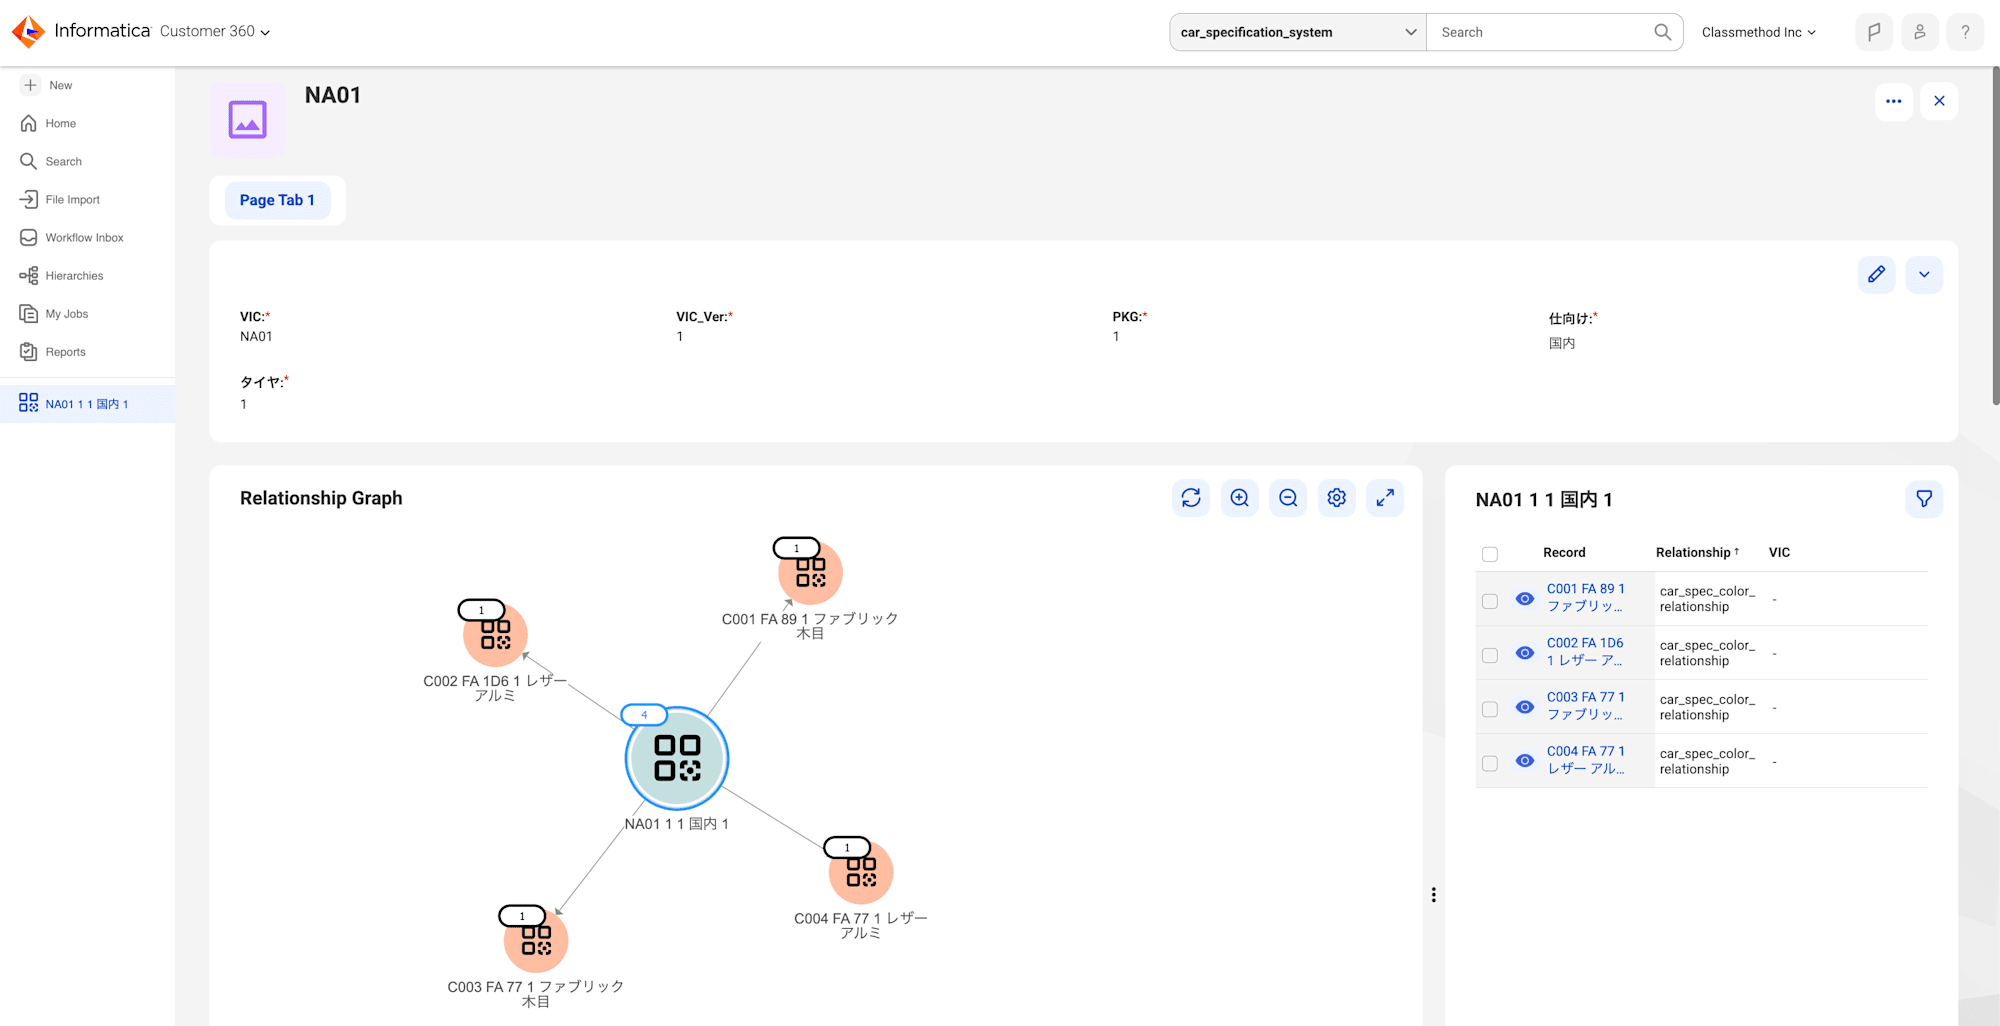Open Workflow Inbox in sidebar
The height and width of the screenshot is (1026, 2000).
point(71,237)
